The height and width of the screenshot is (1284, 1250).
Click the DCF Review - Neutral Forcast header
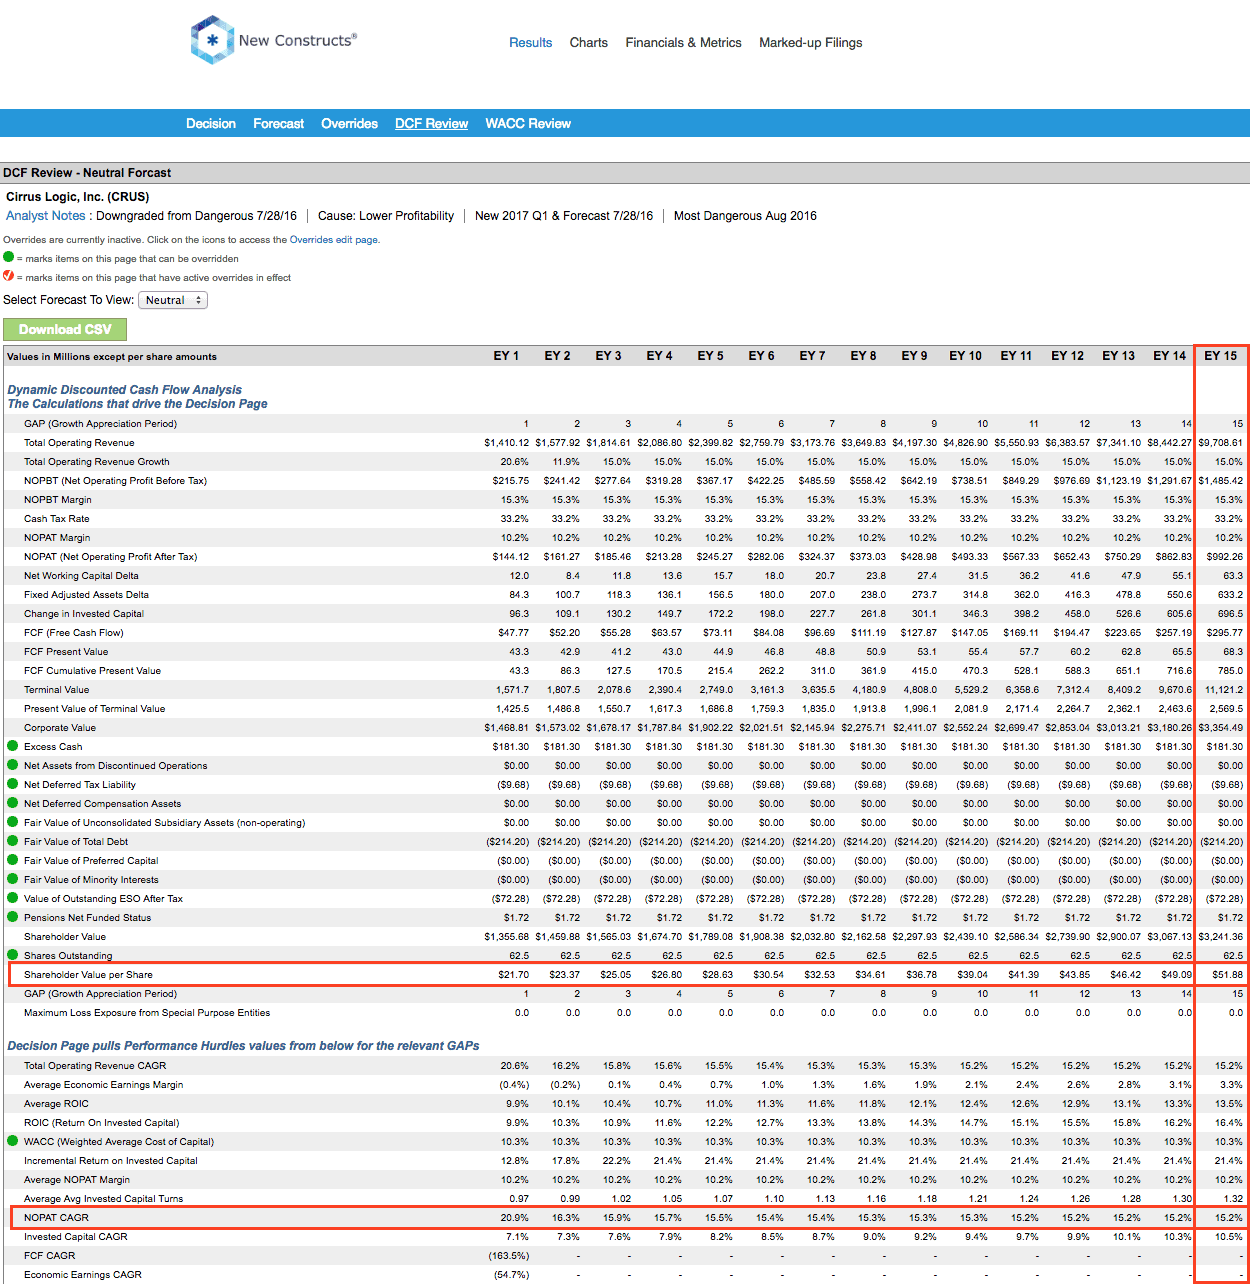(x=87, y=173)
